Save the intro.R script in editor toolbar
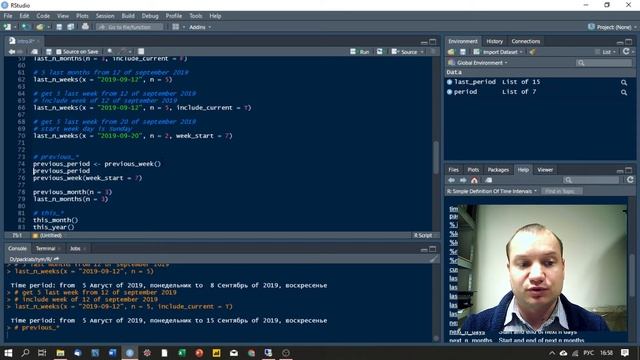Image resolution: width=640 pixels, height=360 pixels. [49, 52]
